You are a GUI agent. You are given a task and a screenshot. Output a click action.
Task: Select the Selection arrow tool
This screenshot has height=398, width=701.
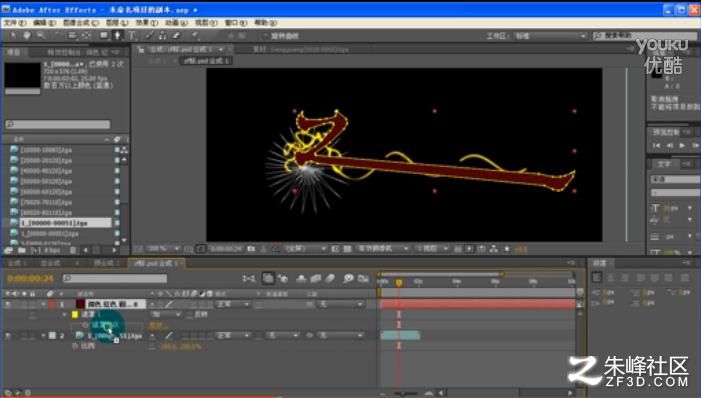pyautogui.click(x=13, y=35)
